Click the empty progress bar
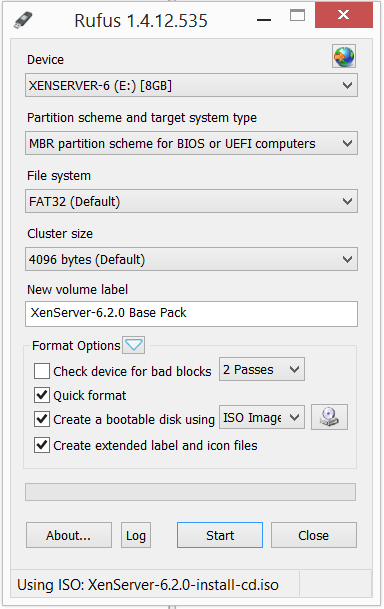This screenshot has width=384, height=609. coord(190,492)
